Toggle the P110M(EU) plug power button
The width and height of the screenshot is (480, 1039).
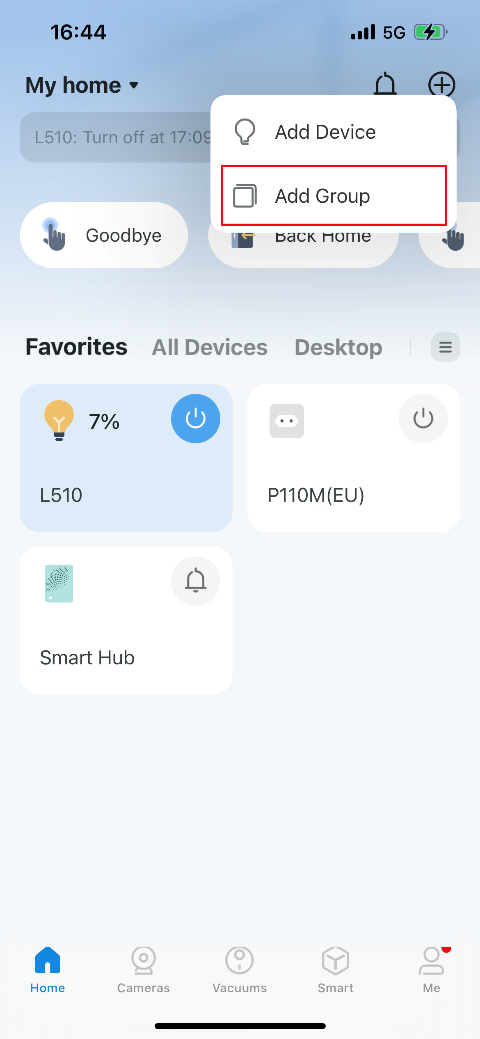[423, 419]
